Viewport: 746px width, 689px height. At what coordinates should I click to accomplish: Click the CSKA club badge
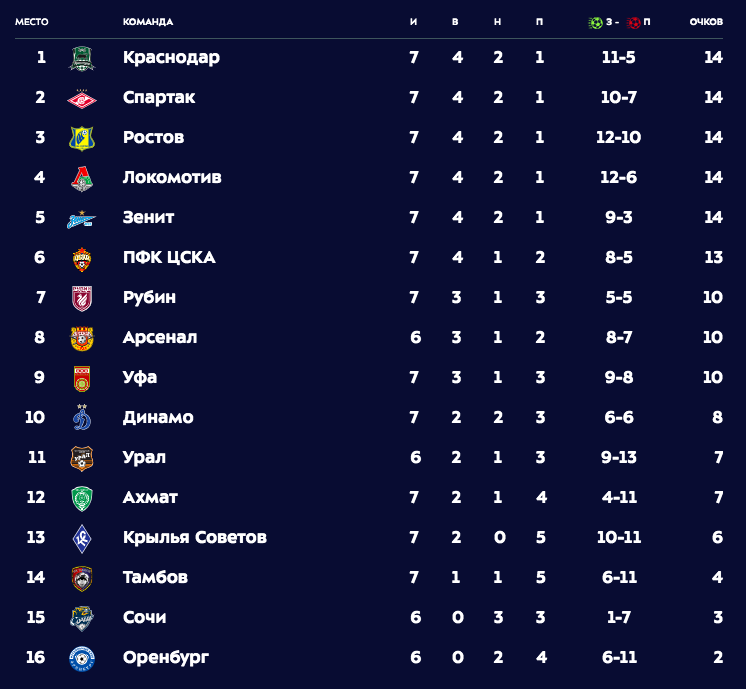tap(82, 259)
